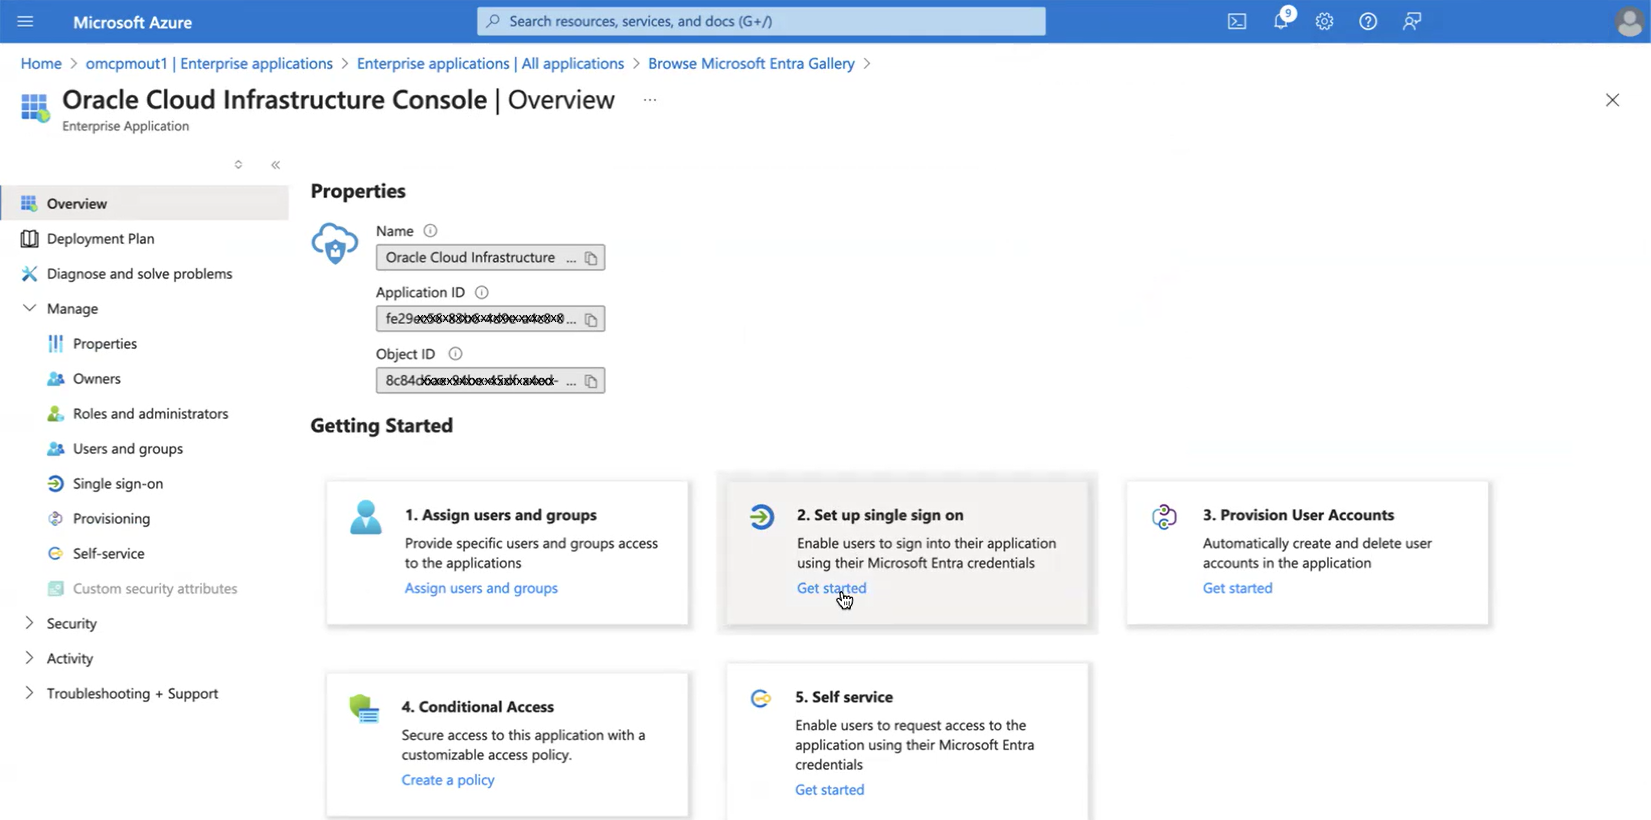The image size is (1651, 820).
Task: Click the Create a policy link
Action: point(448,780)
